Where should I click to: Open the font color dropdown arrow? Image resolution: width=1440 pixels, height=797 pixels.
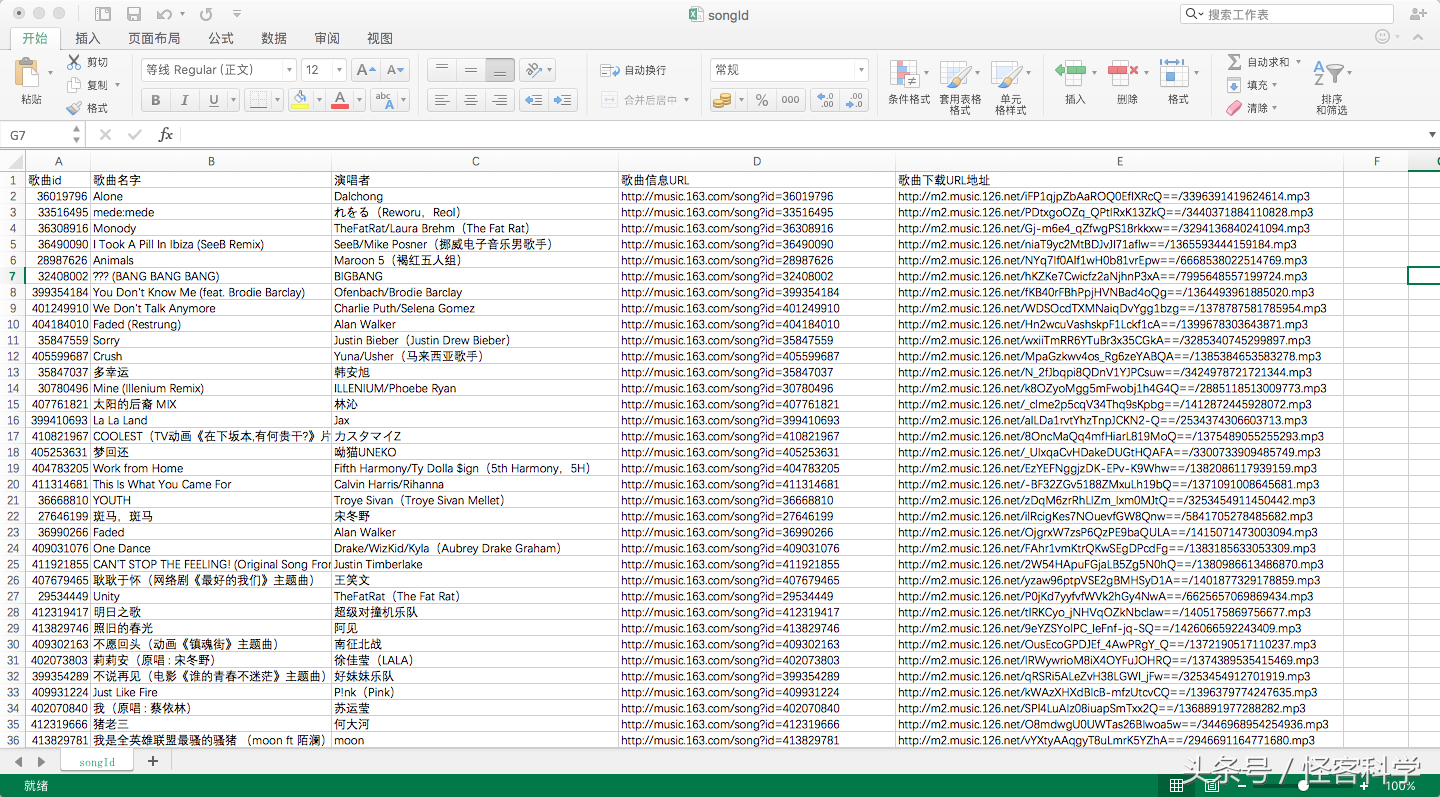358,100
